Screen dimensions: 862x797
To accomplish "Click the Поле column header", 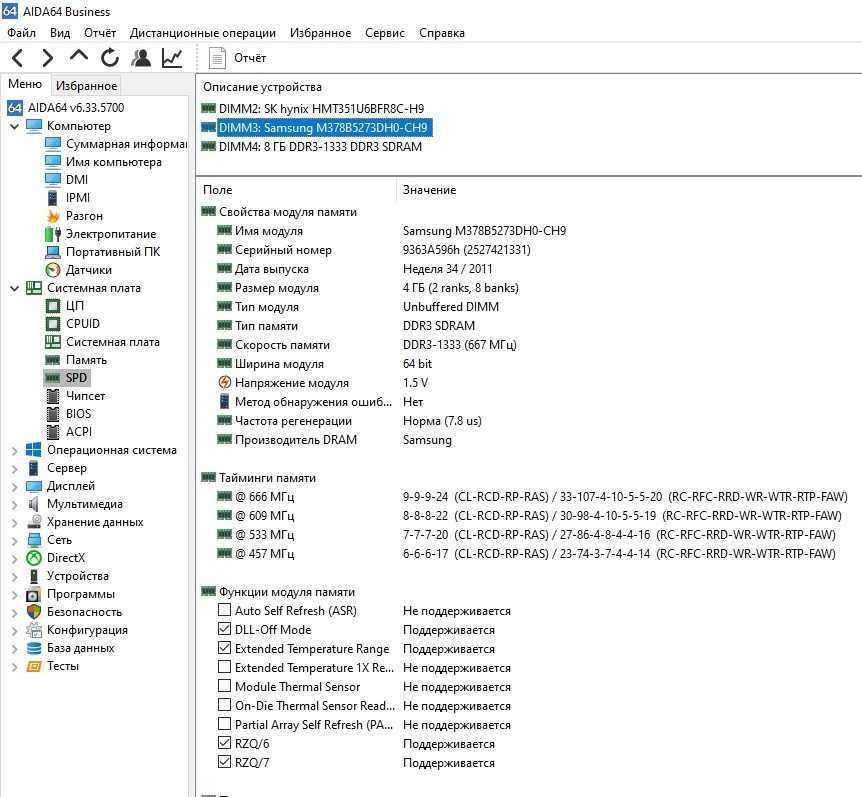I will [218, 190].
